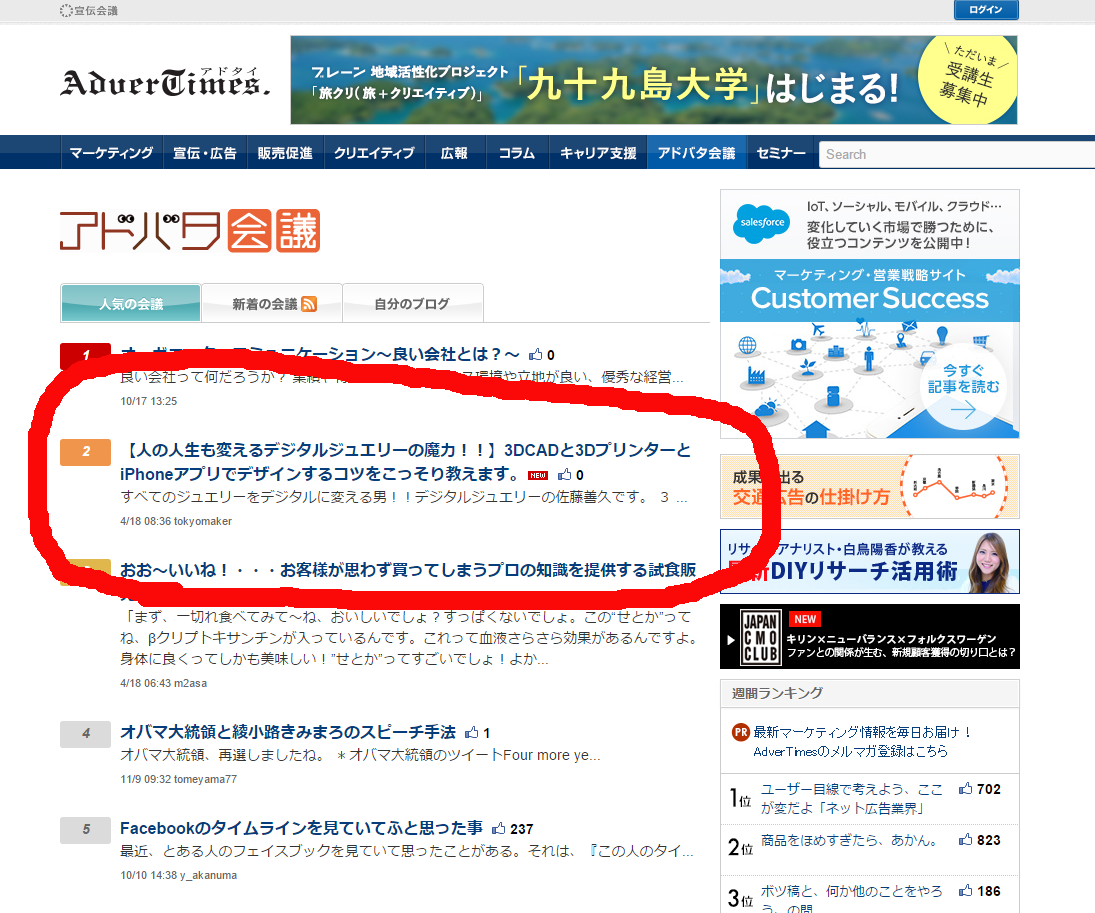The height and width of the screenshot is (913, 1095).
Task: Click the ログイン button
Action: click(985, 10)
